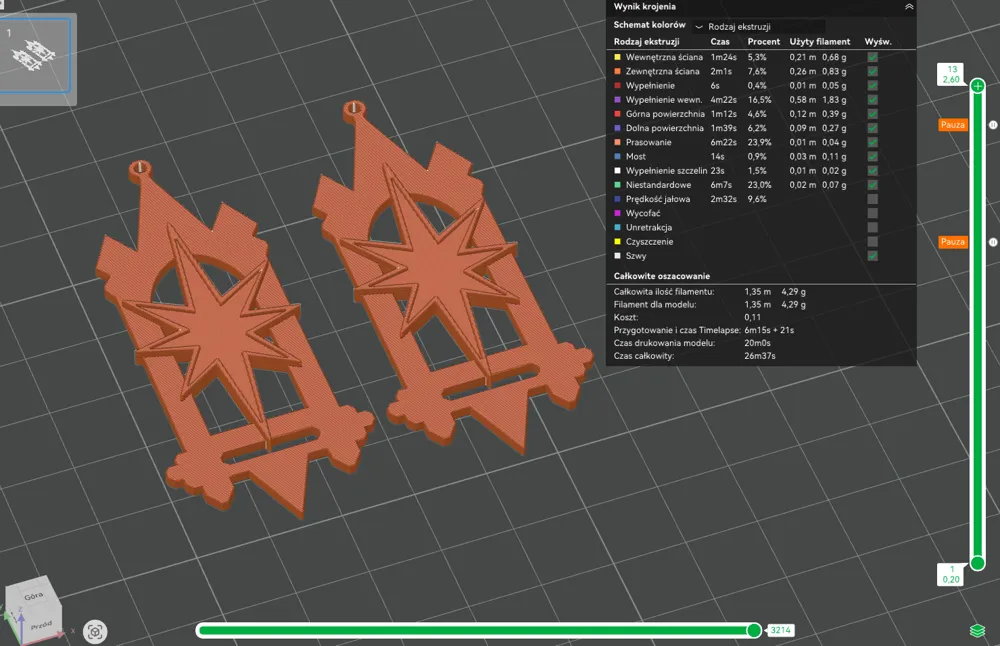Screen dimensions: 1000x646
Task: Collapse the Wynik krojenia panel with the chevron
Action: click(908, 8)
